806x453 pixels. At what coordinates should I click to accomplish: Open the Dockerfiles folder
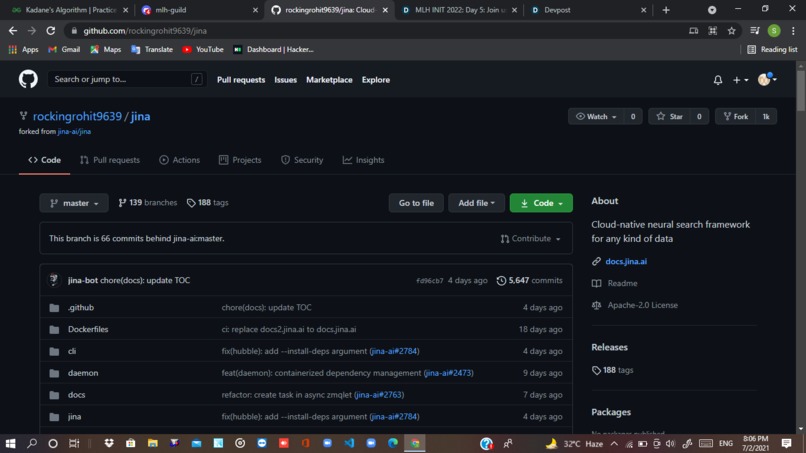pos(88,329)
